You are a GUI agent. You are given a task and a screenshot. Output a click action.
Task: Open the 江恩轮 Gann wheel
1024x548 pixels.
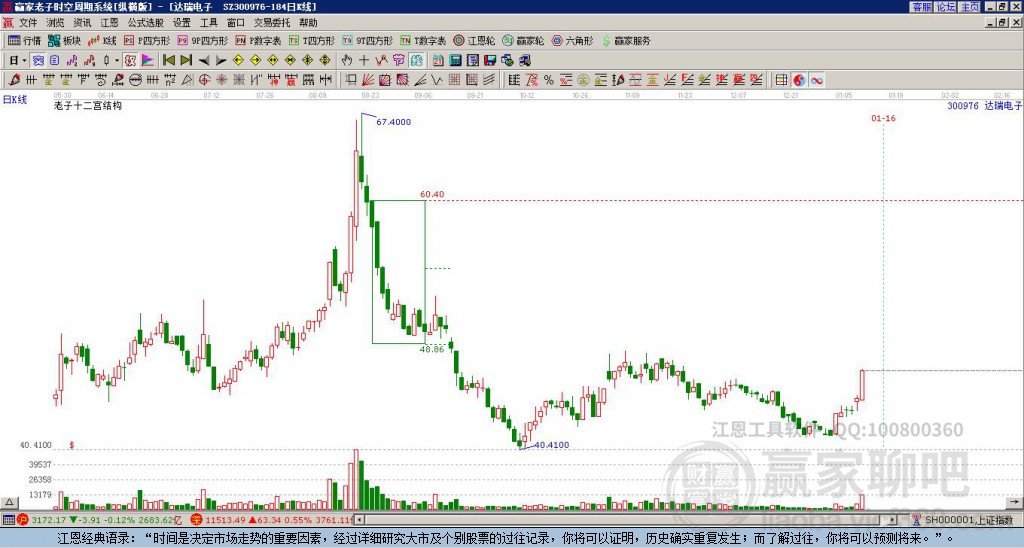[475, 40]
